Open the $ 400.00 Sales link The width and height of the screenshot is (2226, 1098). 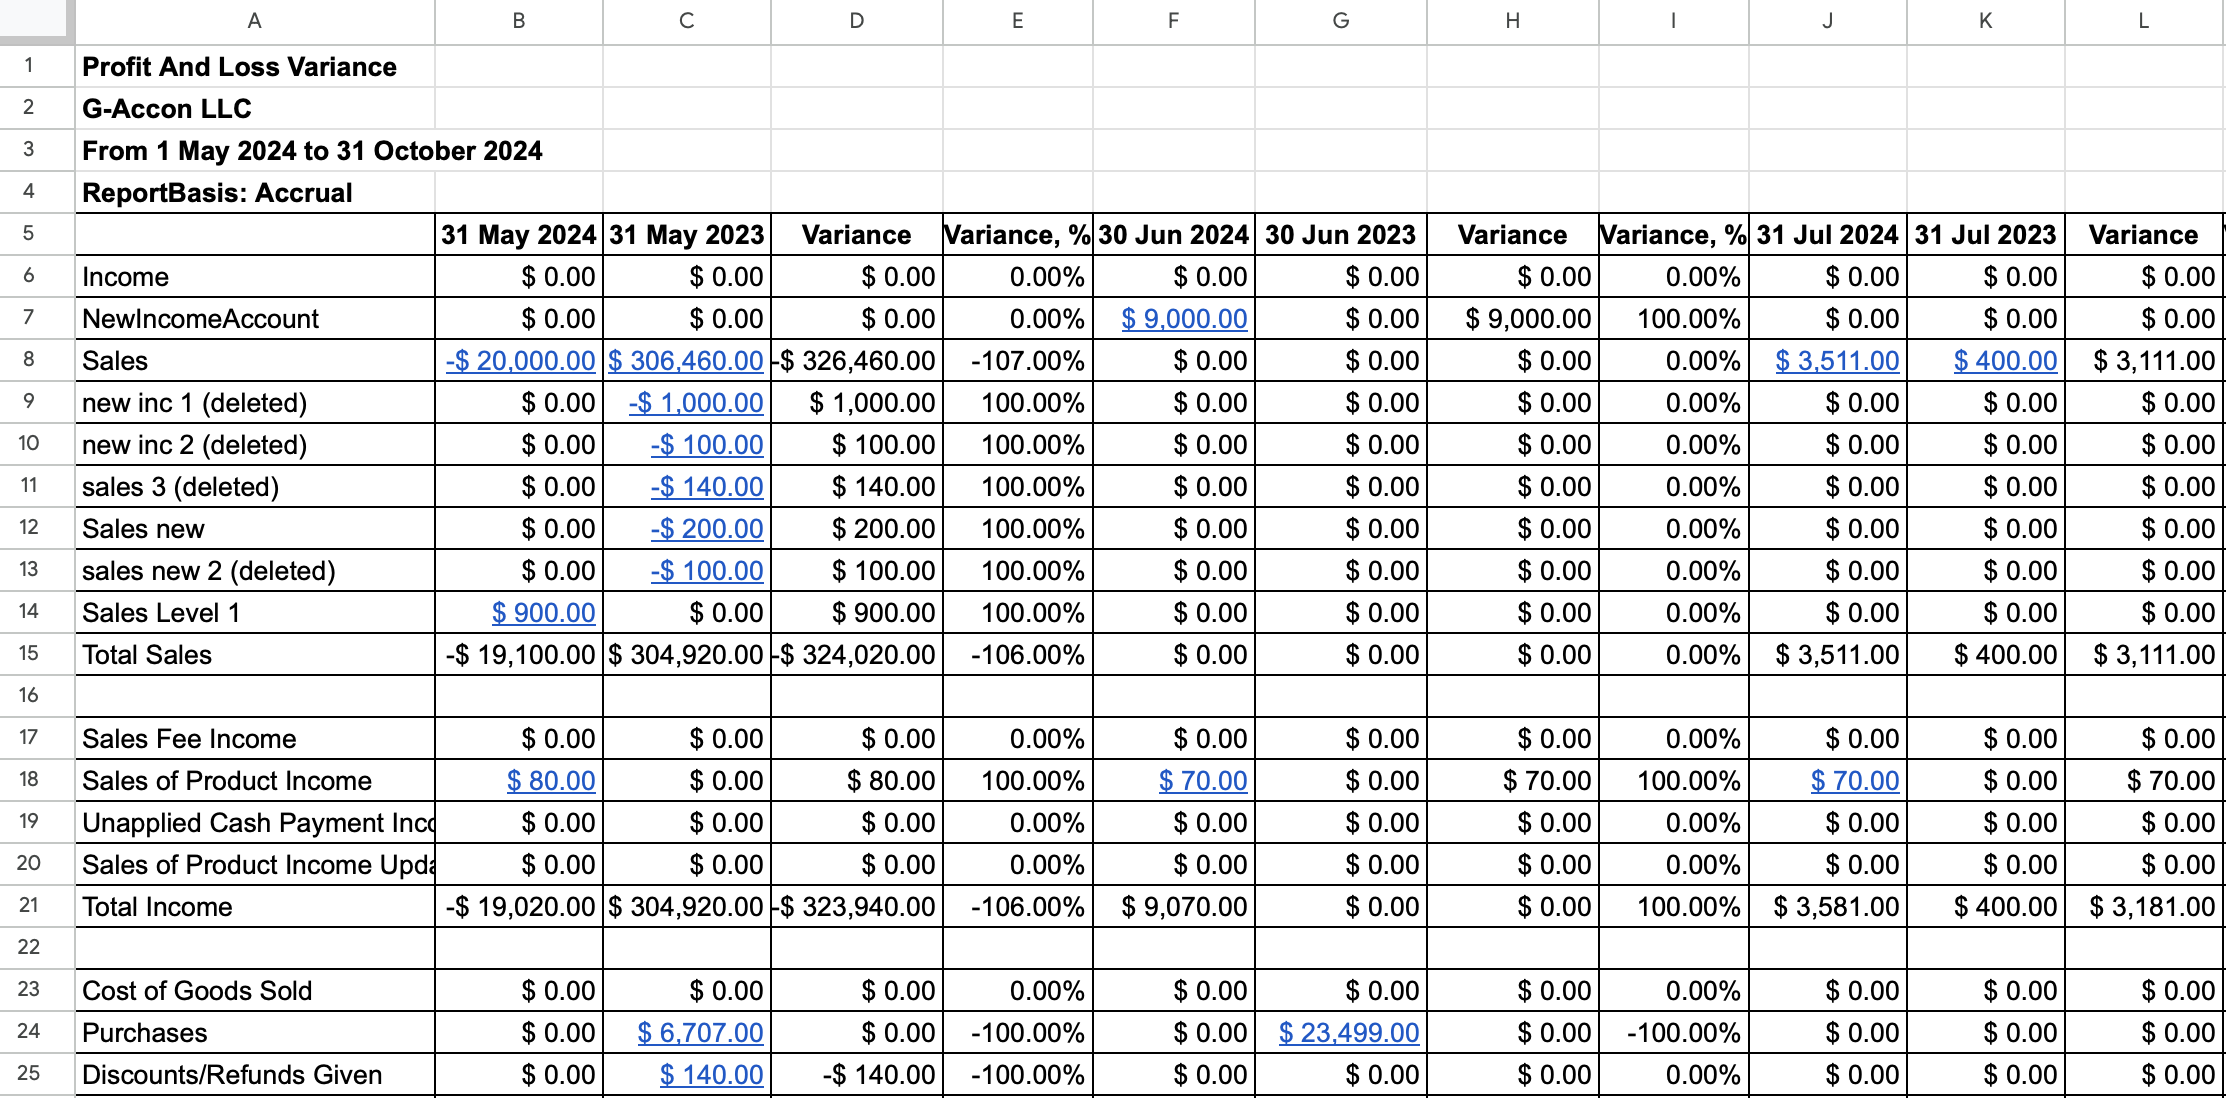[x=2006, y=361]
